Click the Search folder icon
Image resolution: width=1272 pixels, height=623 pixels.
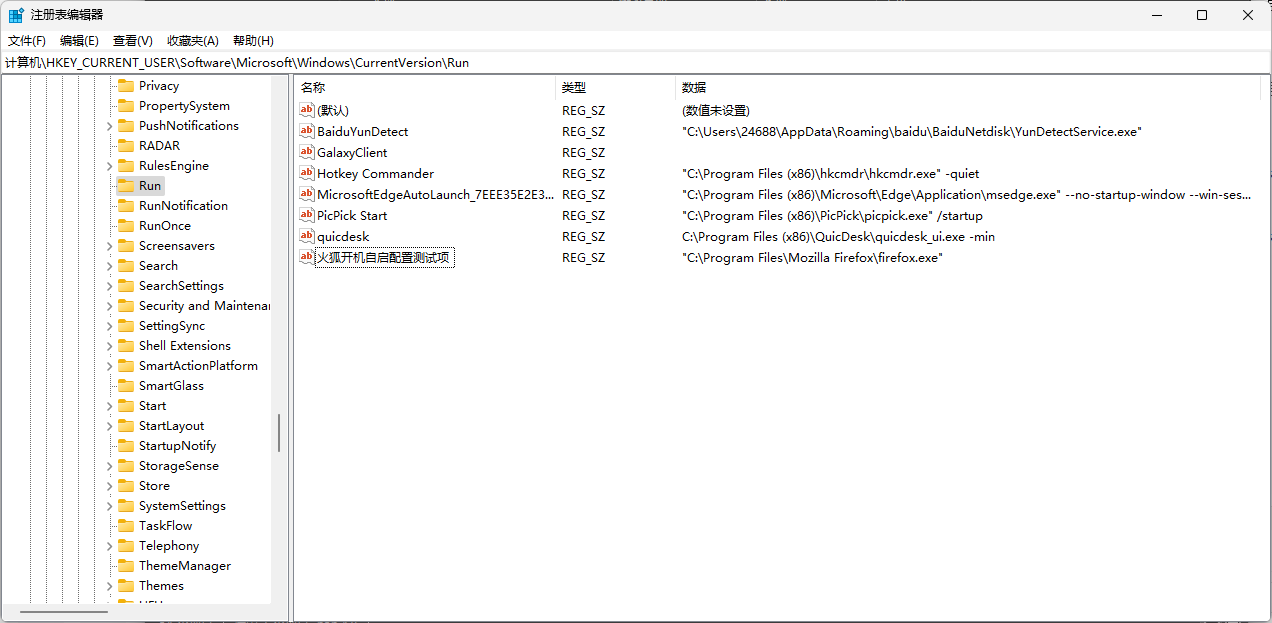coord(125,265)
